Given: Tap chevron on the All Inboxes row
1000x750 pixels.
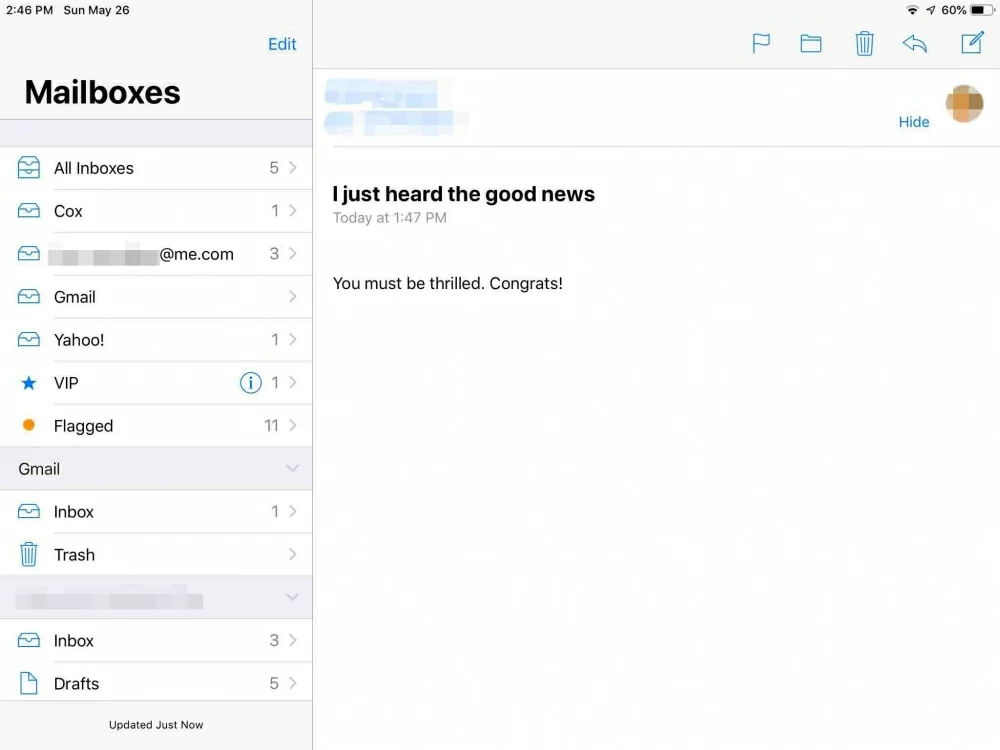Looking at the screenshot, I should tap(293, 167).
